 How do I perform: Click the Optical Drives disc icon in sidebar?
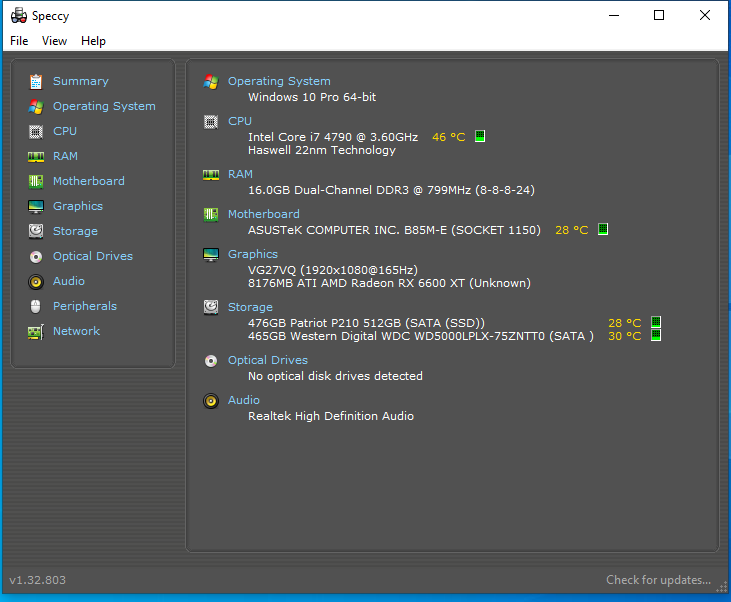(x=36, y=256)
